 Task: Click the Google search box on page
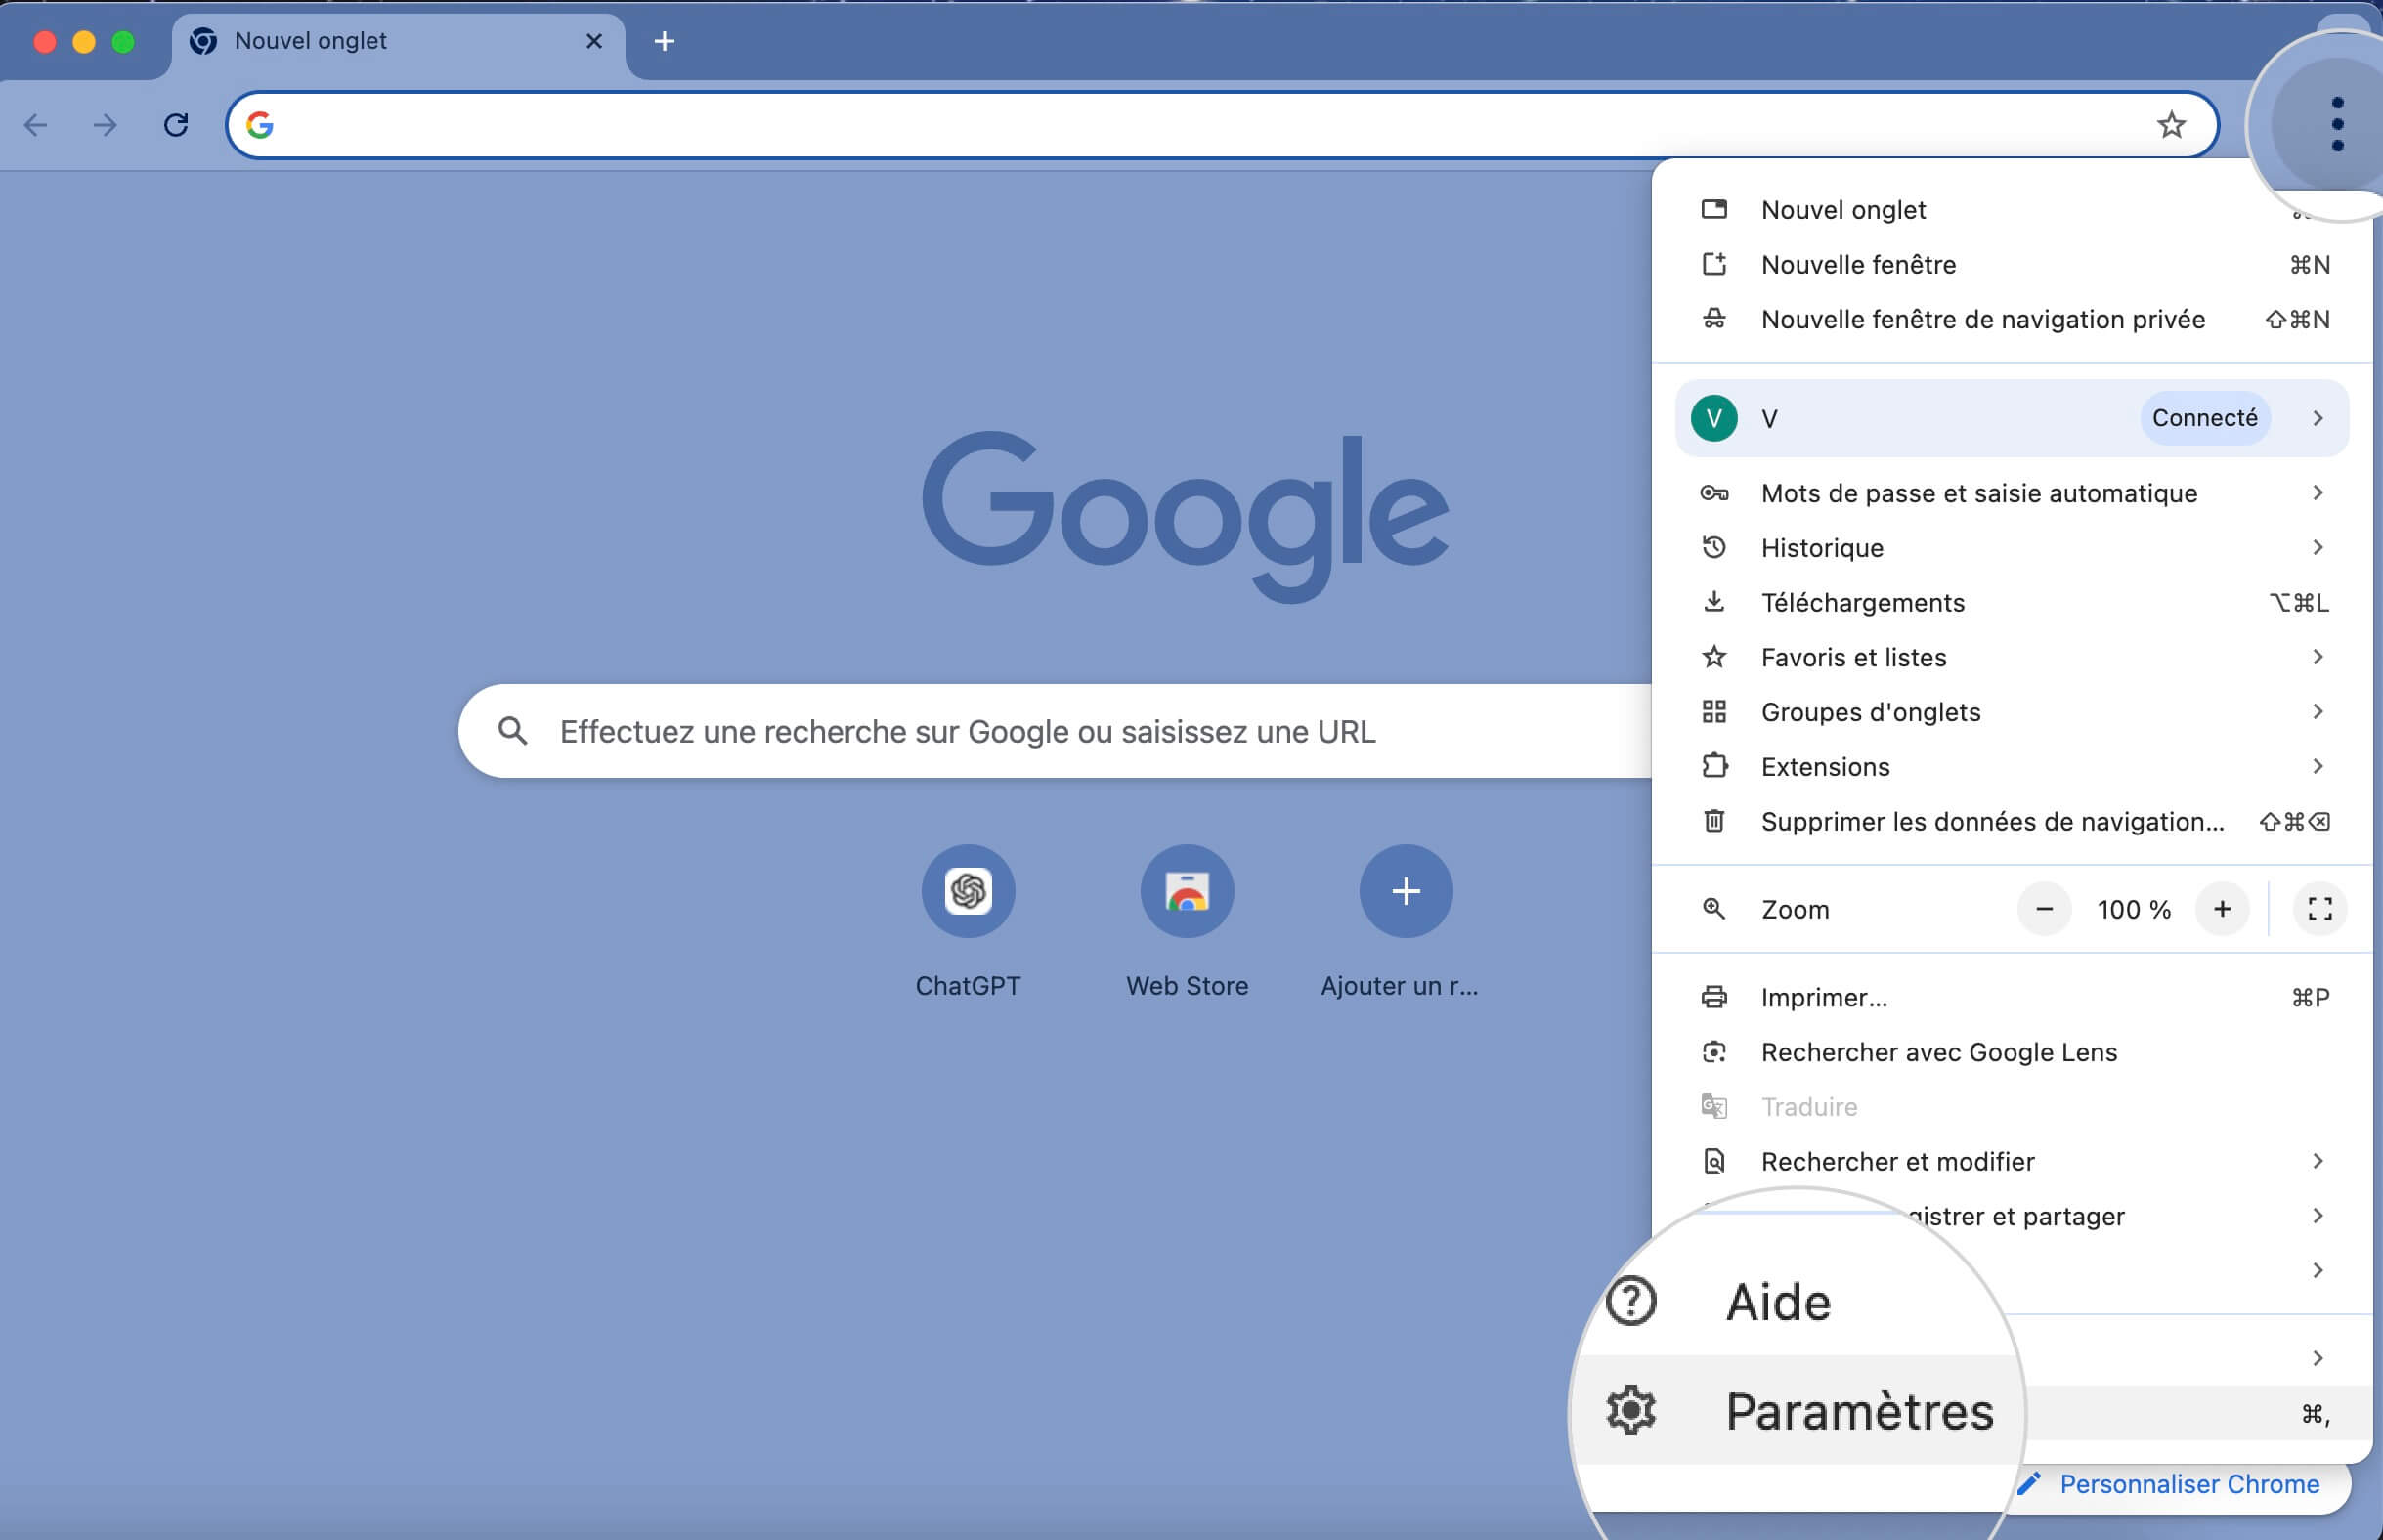click(x=1055, y=731)
